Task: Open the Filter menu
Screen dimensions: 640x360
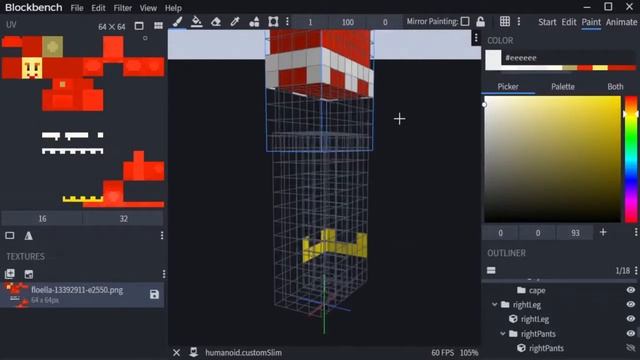Action: click(122, 8)
